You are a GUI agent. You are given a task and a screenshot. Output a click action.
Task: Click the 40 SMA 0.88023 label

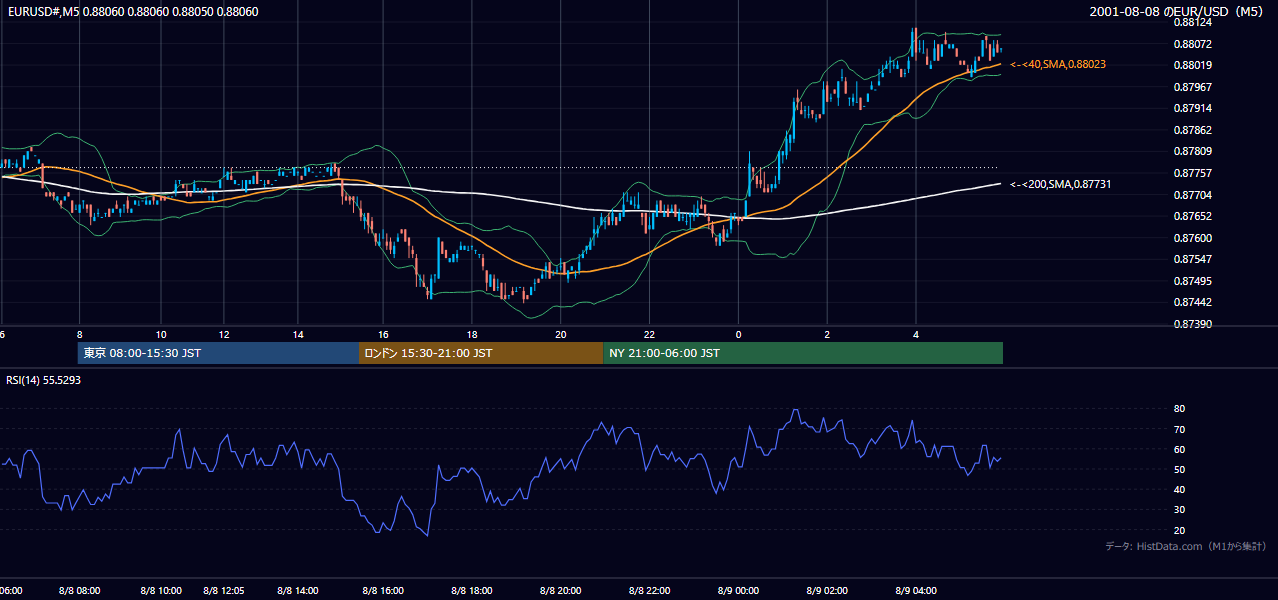tap(1058, 64)
